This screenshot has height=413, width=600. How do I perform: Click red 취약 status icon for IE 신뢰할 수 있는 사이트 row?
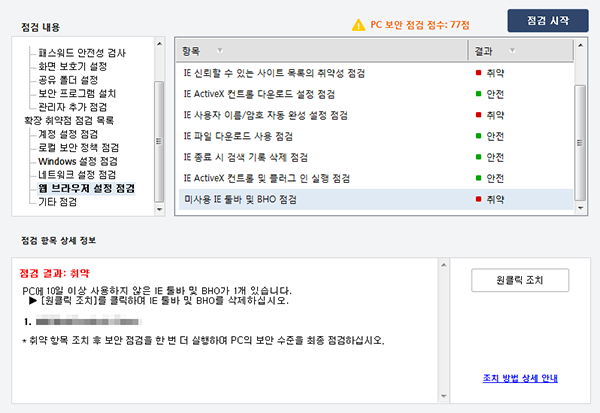[478, 72]
